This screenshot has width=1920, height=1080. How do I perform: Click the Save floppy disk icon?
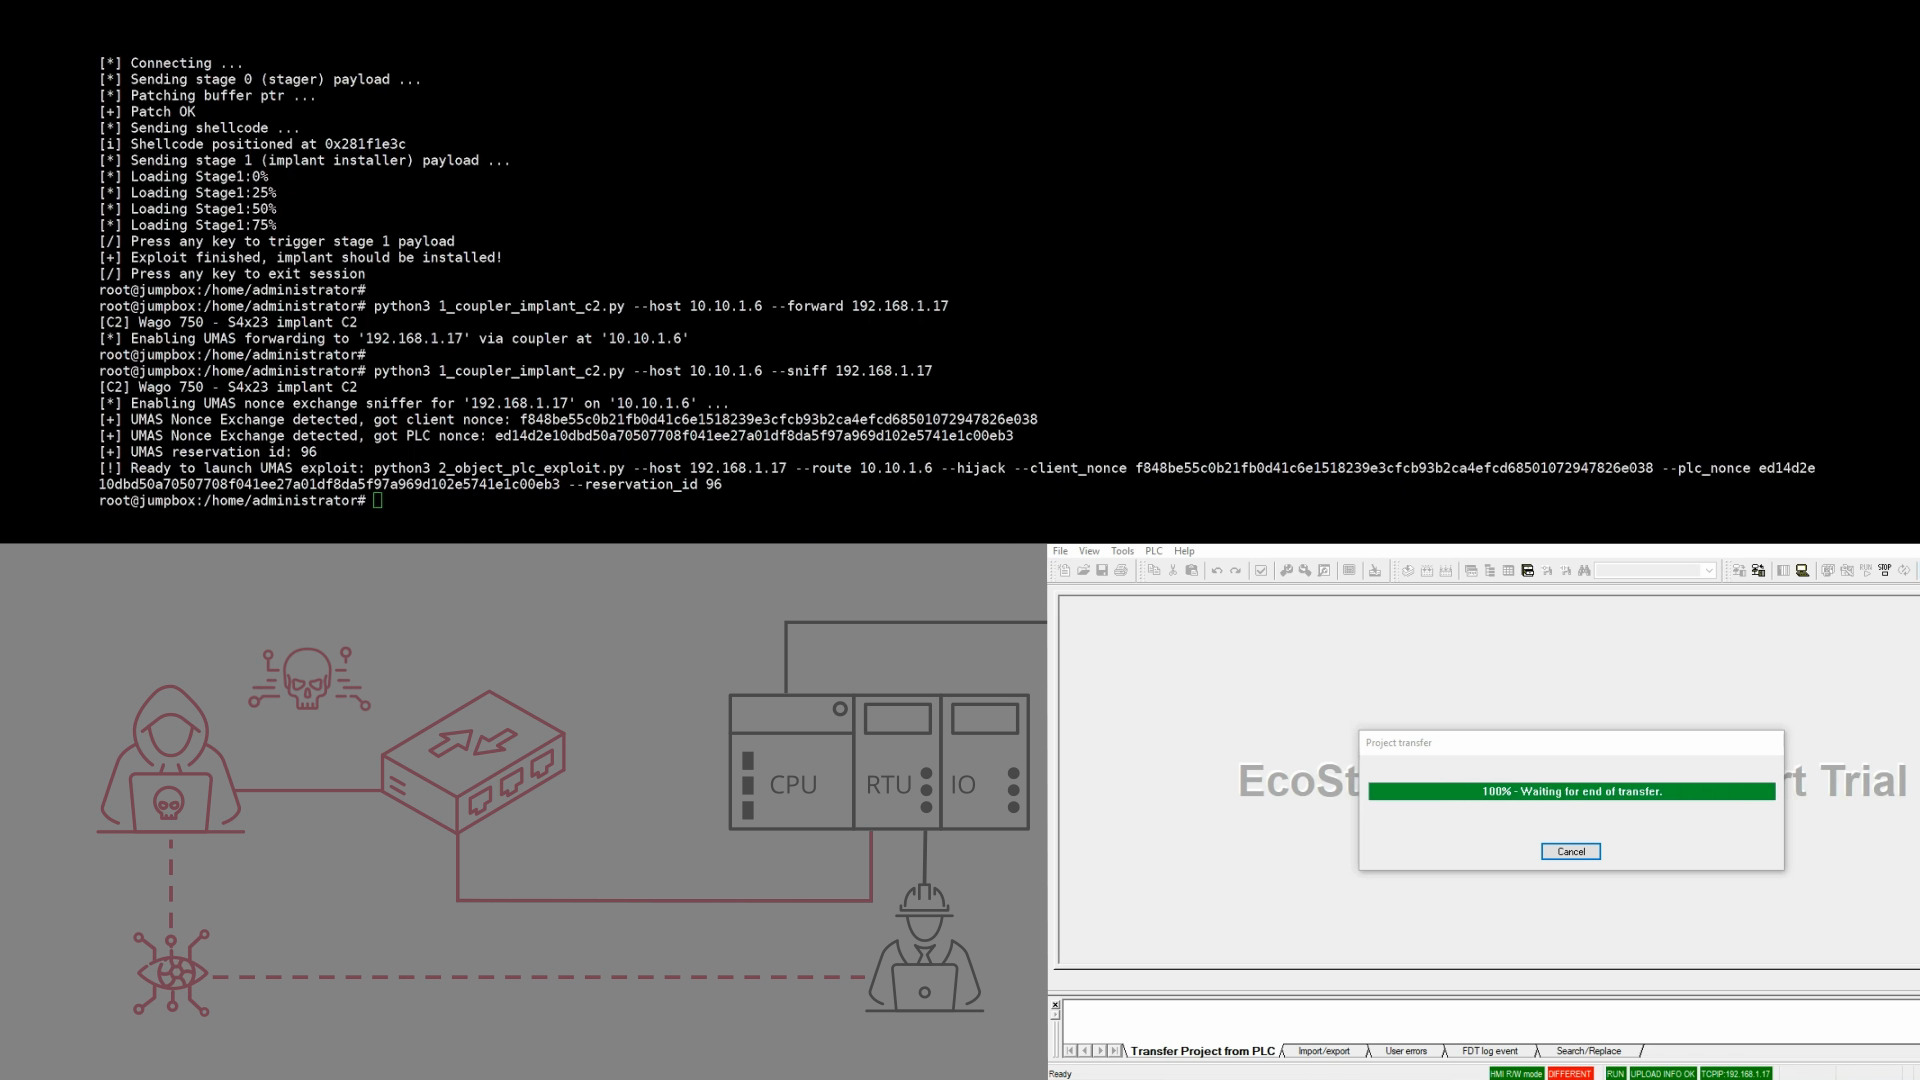[1102, 571]
